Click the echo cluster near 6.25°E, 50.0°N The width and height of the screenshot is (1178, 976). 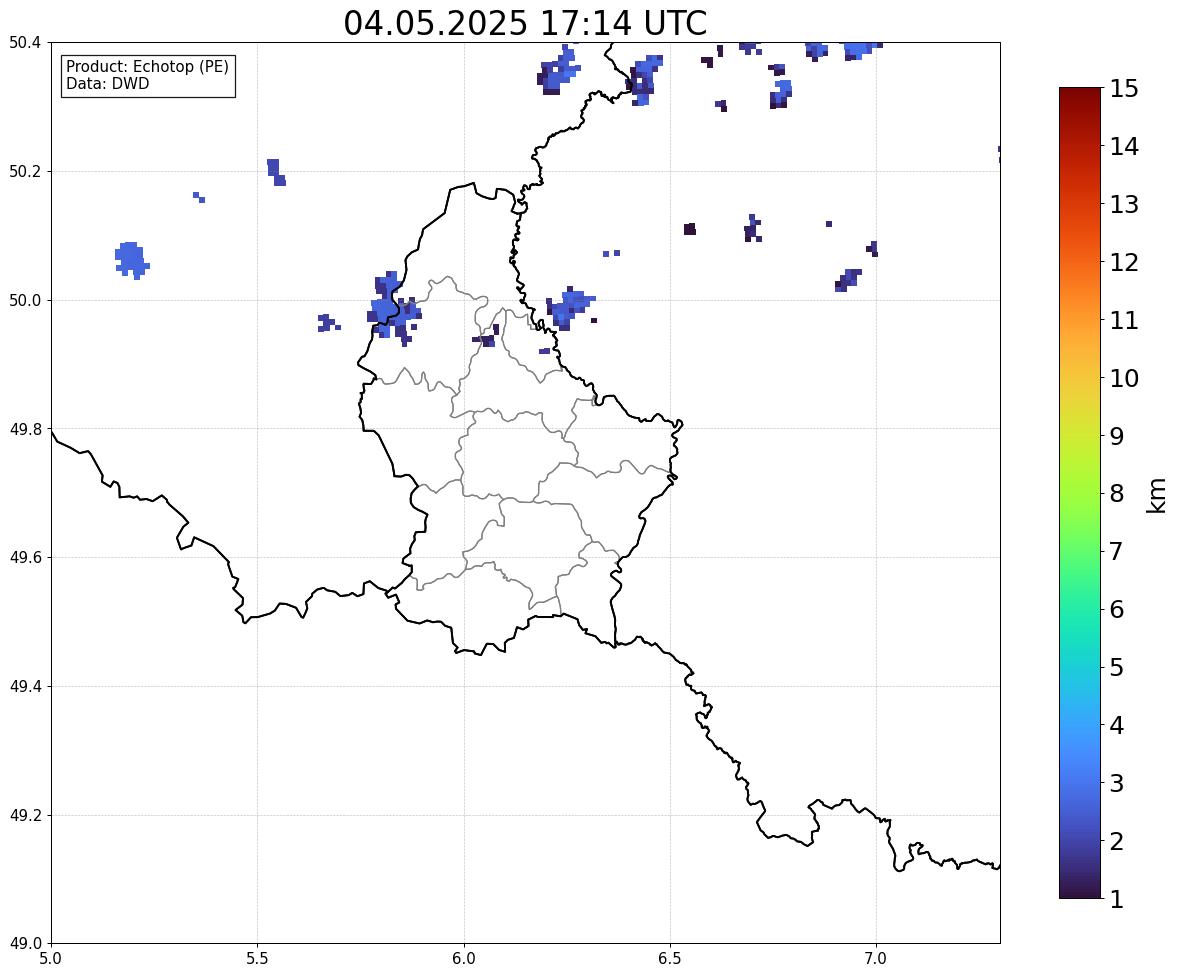[x=570, y=307]
